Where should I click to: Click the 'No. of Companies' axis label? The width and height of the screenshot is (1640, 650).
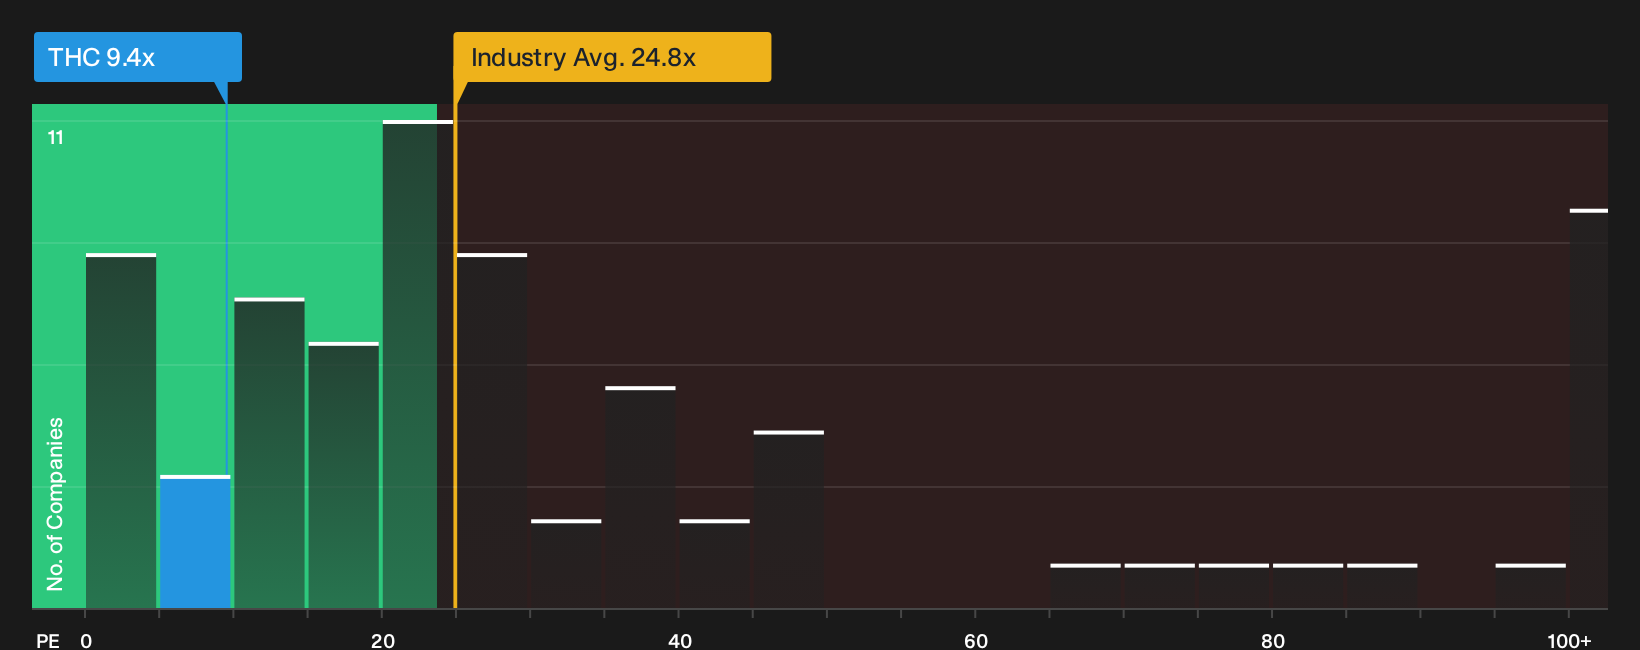tap(55, 504)
